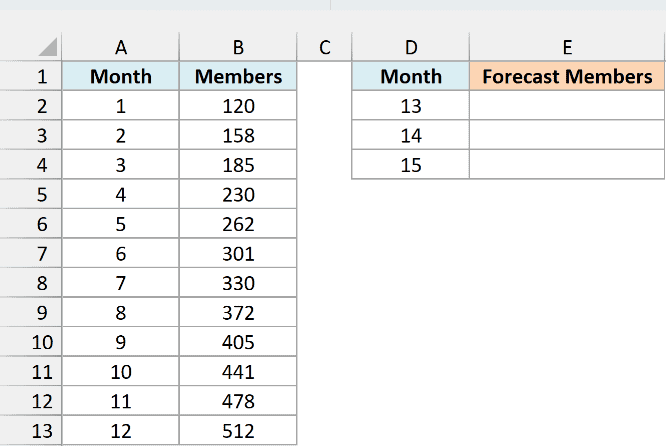Screen dimensions: 666x446
Task: Click month value 11 in column A
Action: [x=121, y=401]
